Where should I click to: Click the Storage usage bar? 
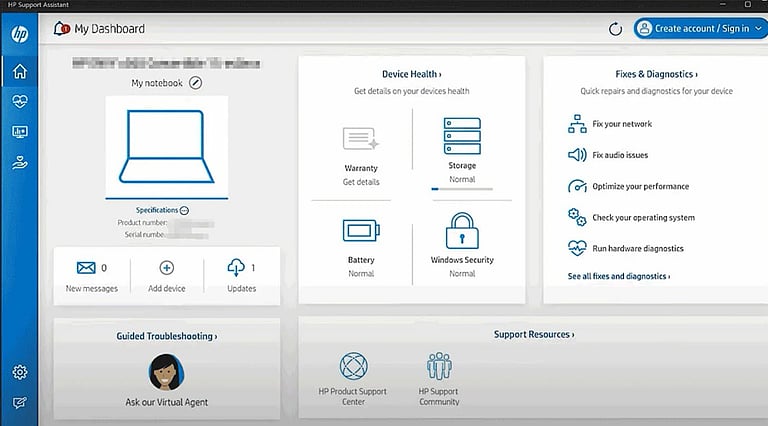coord(461,188)
